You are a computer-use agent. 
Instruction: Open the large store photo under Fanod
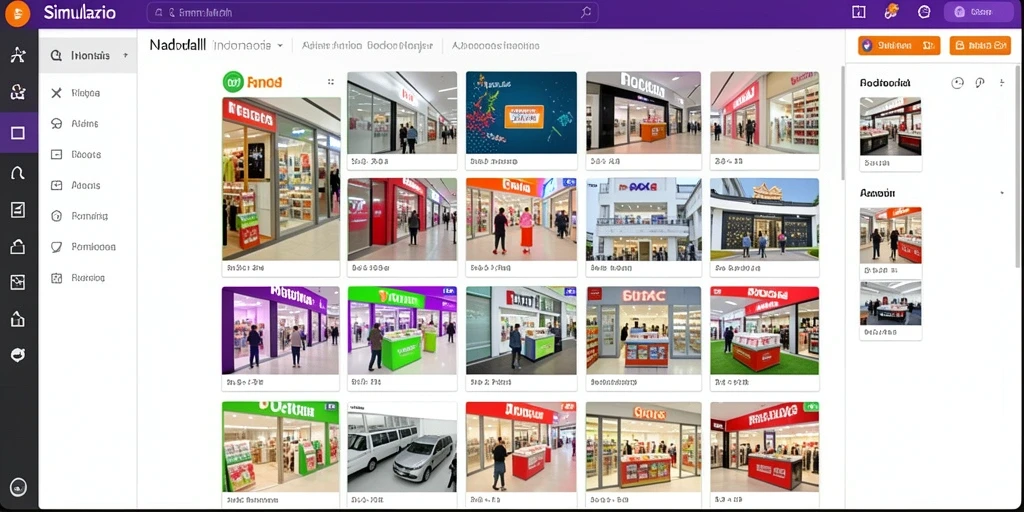281,178
